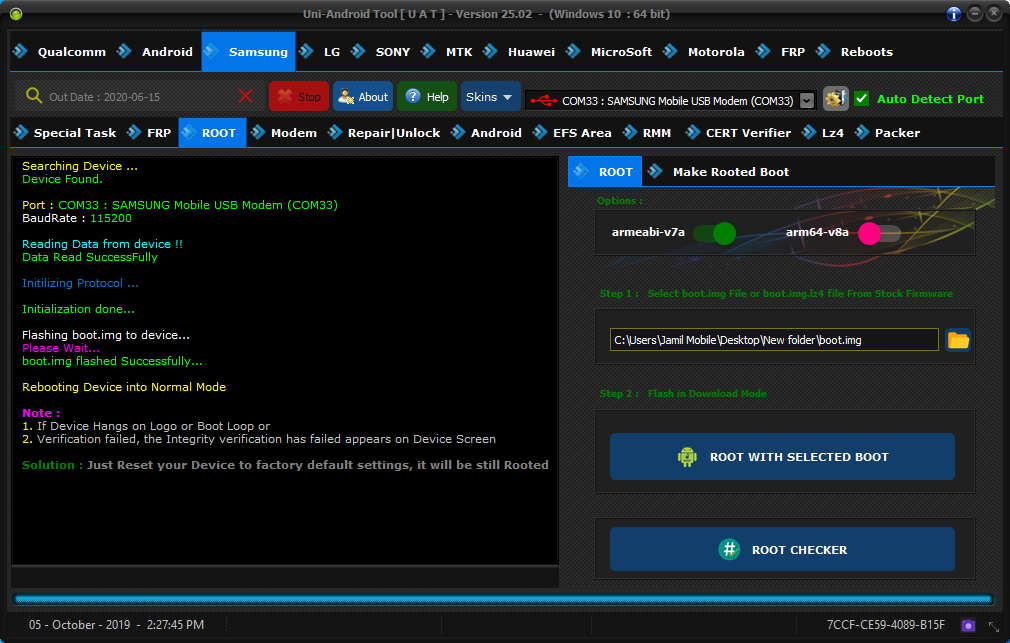Click the green app logo icon
1010x643 pixels.
(x=16, y=14)
